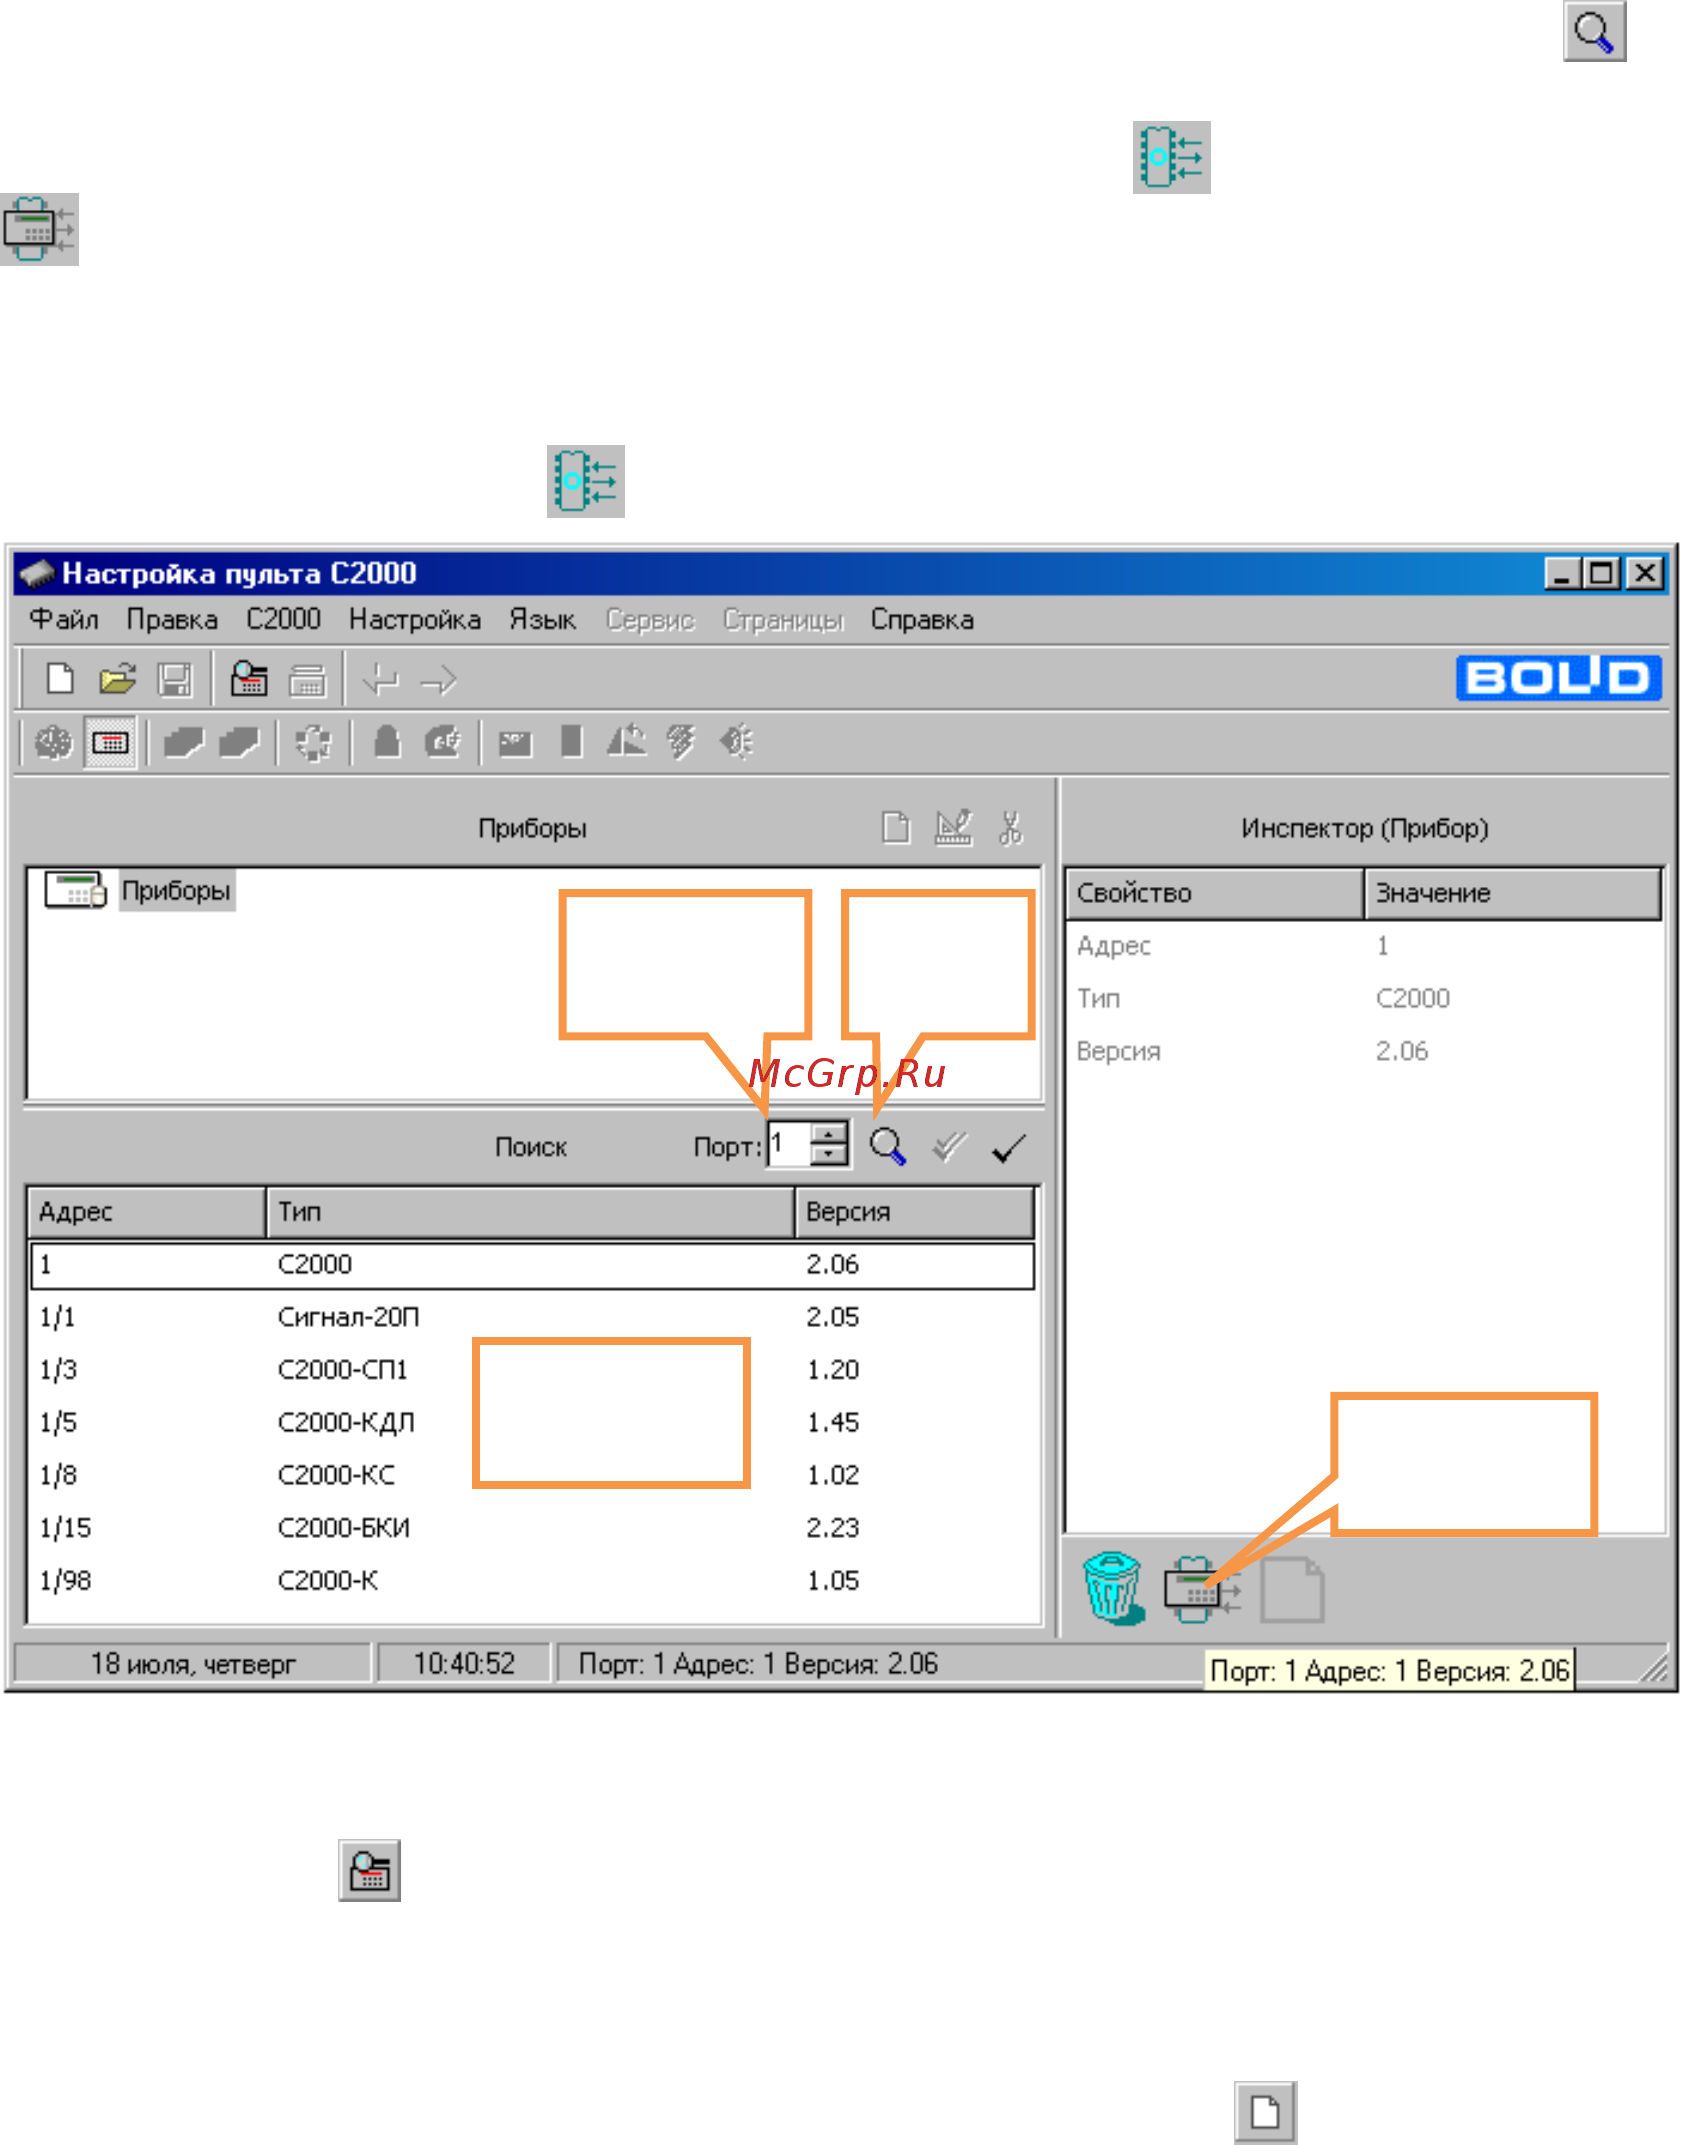Click the greyed device icon beside the floppy disk group

click(x=307, y=679)
